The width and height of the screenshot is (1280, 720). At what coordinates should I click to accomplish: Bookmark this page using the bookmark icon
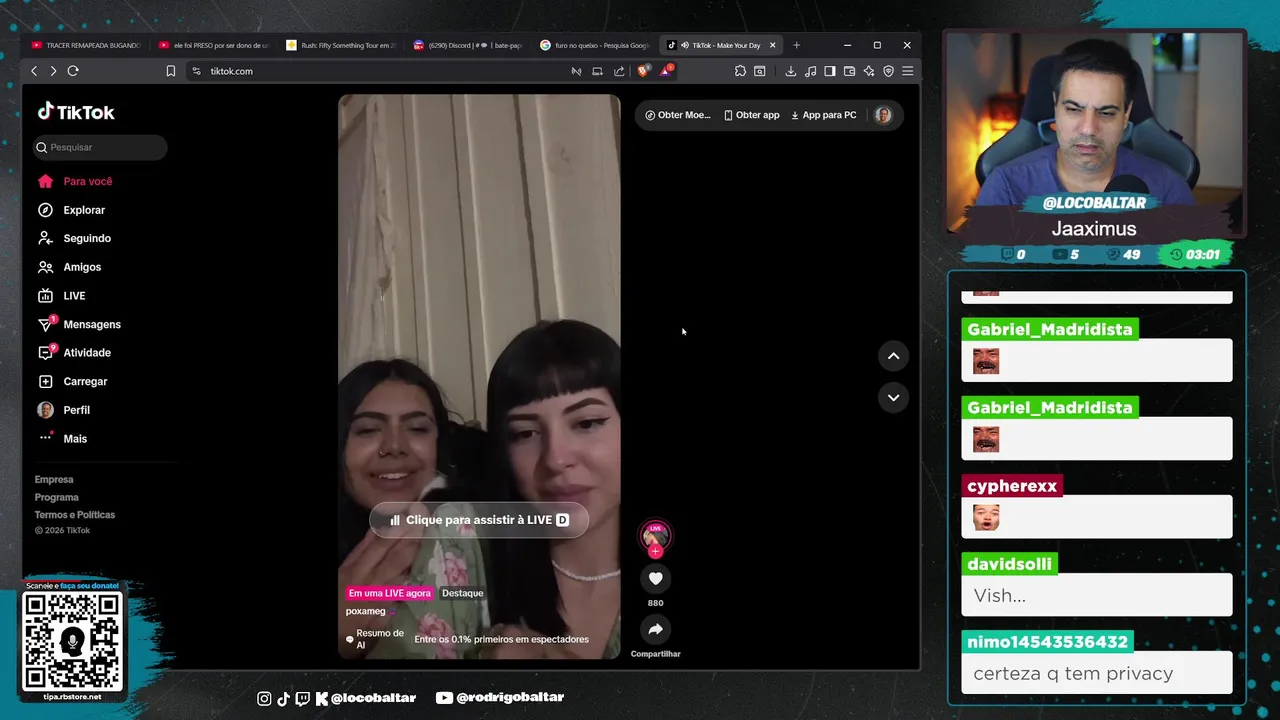point(170,71)
